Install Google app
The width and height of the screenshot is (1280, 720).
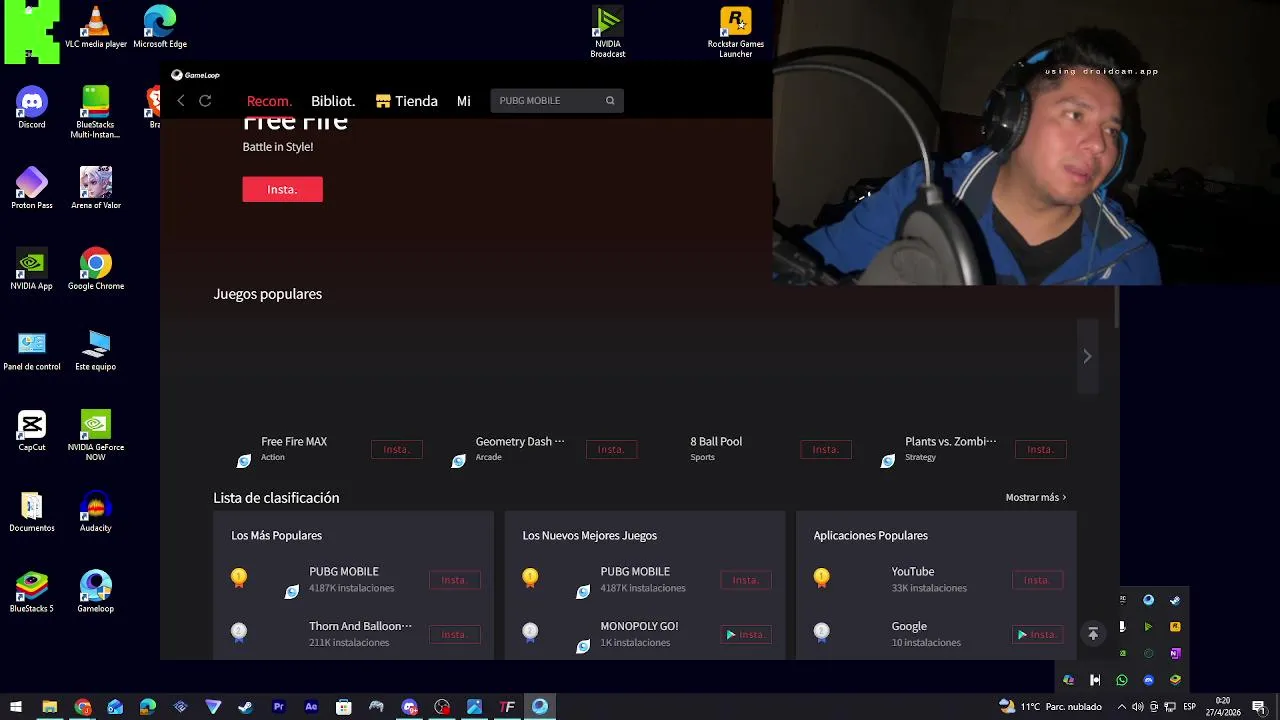[x=1037, y=635]
